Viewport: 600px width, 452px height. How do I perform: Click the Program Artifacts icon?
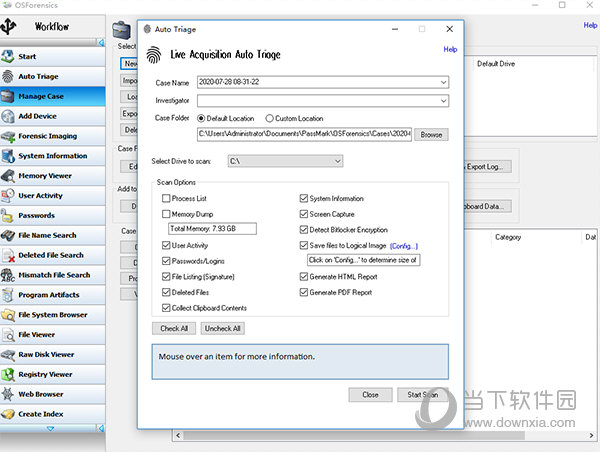tap(8, 295)
